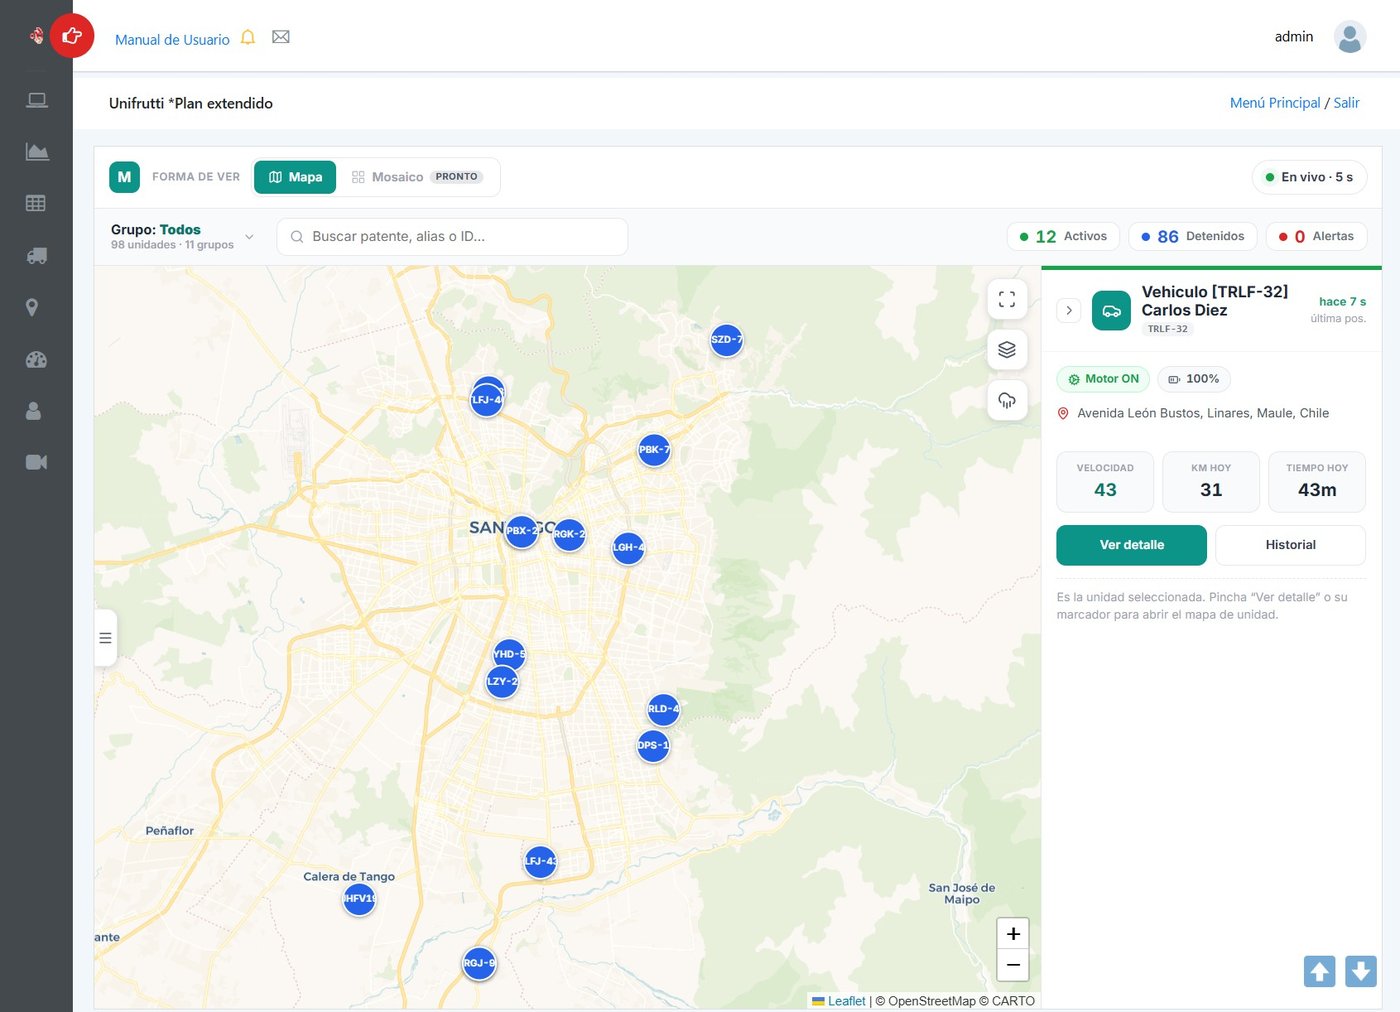
Task: Open the dashboard gauge icon in sidebar
Action: [36, 359]
